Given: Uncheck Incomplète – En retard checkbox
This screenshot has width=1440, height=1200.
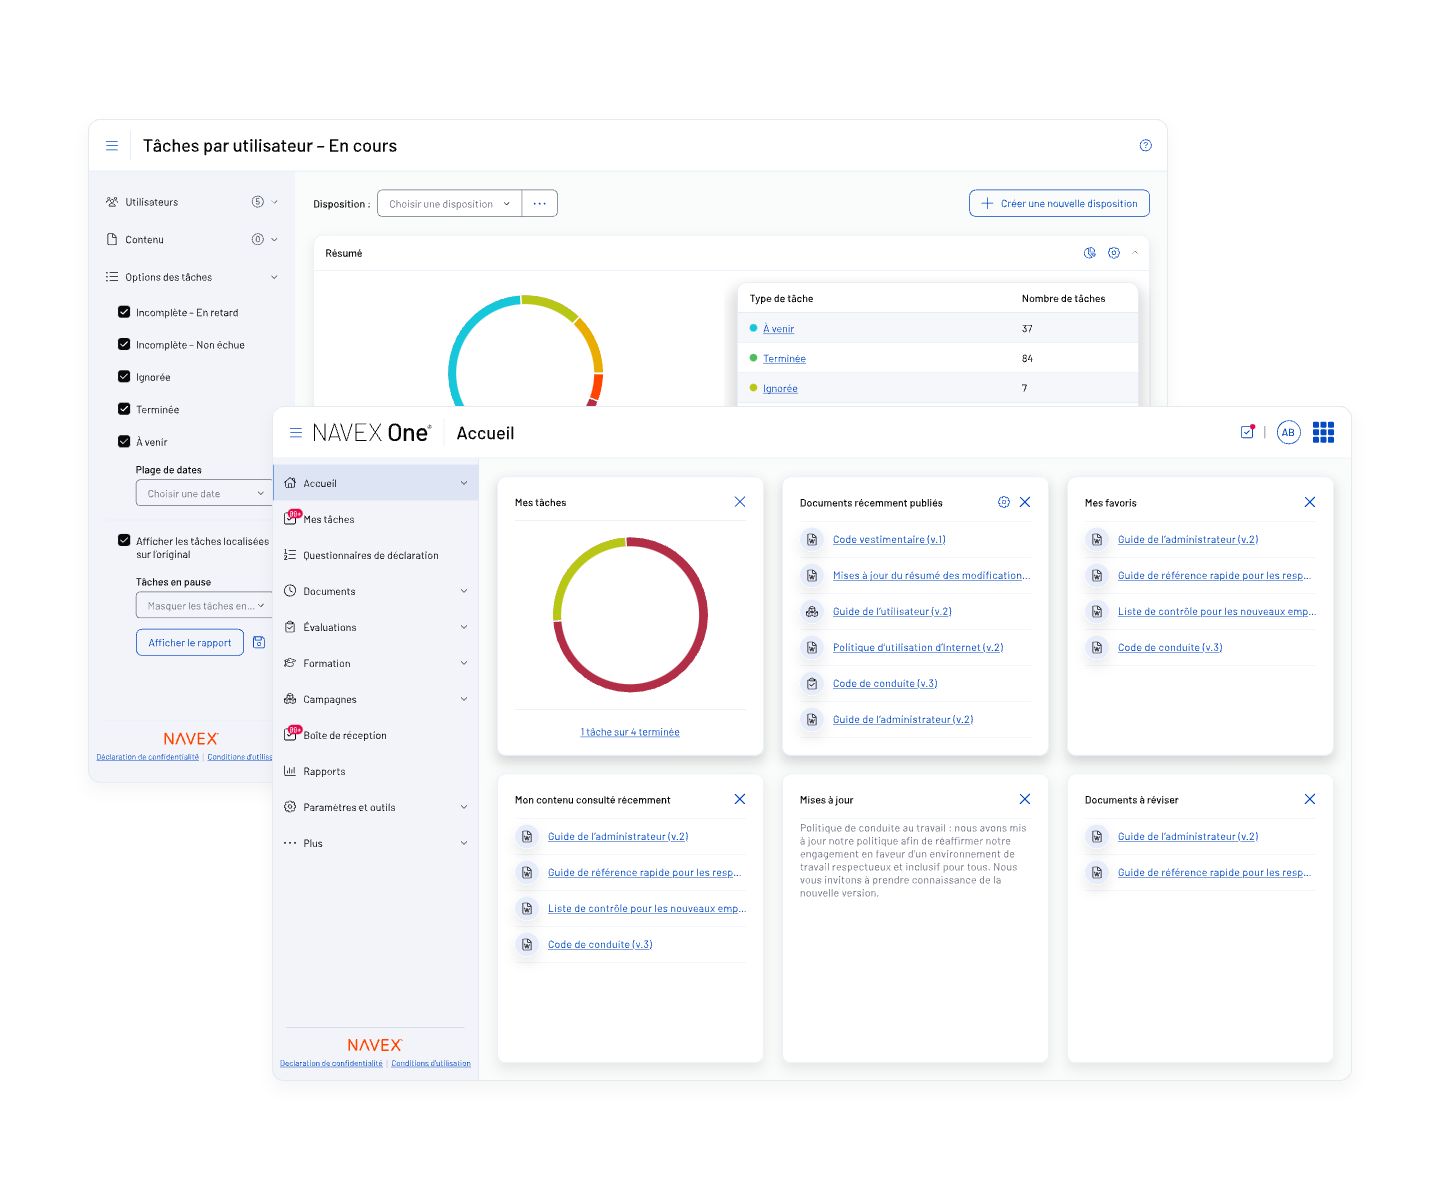Looking at the screenshot, I should [124, 312].
